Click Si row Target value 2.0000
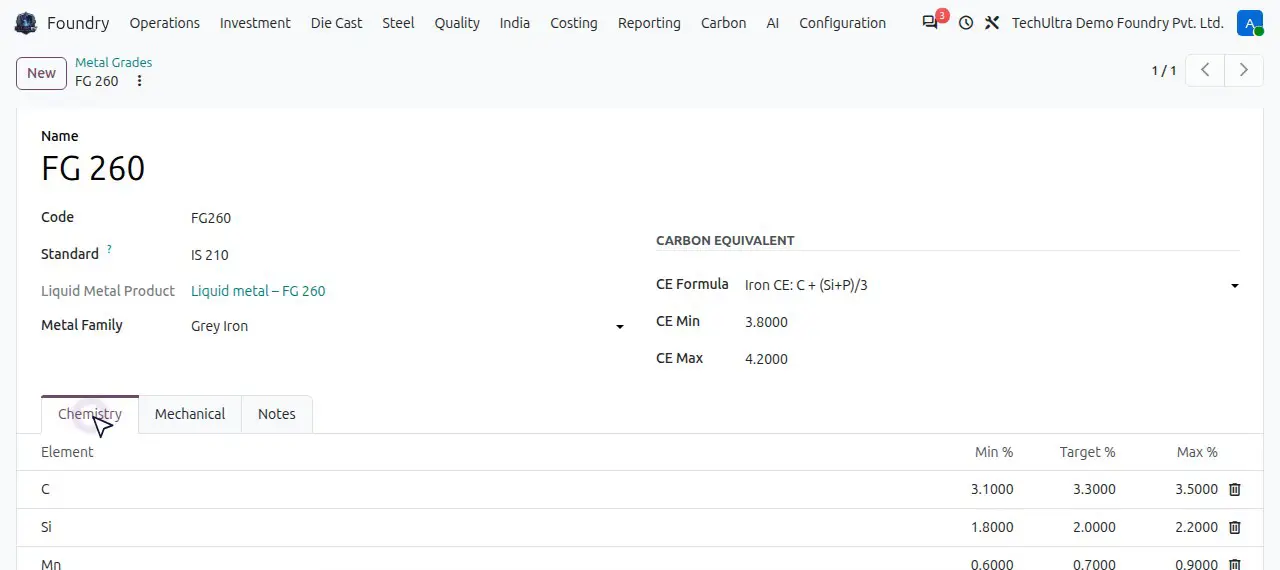1280x570 pixels. (x=1094, y=527)
